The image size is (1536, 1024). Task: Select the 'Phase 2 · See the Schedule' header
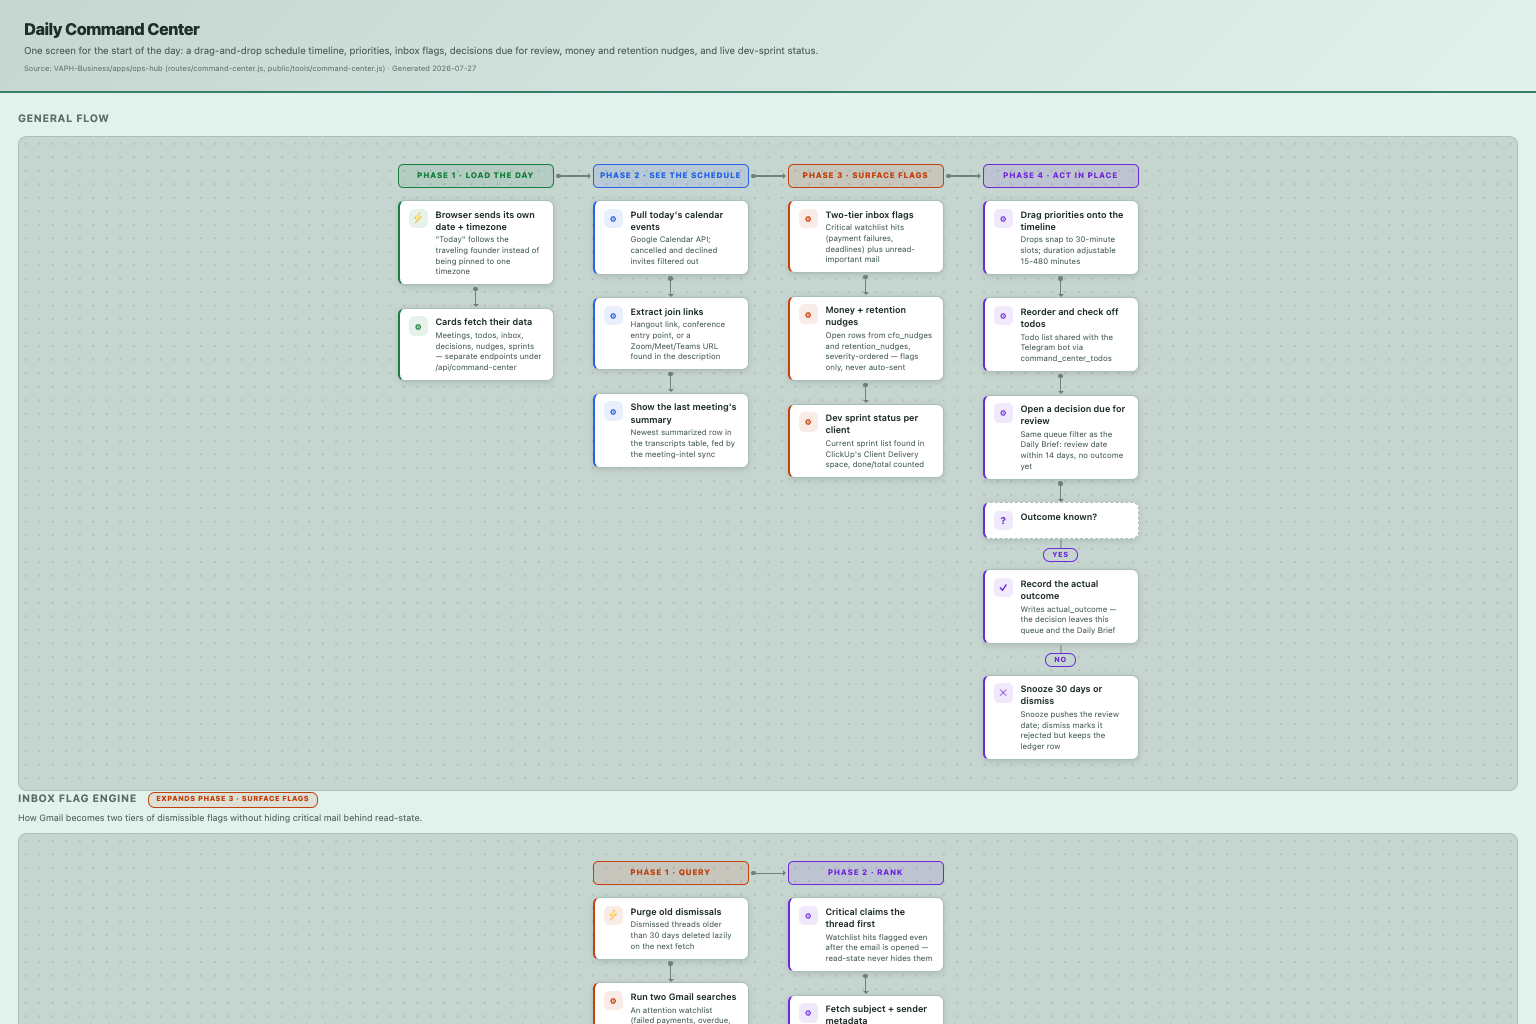(671, 175)
